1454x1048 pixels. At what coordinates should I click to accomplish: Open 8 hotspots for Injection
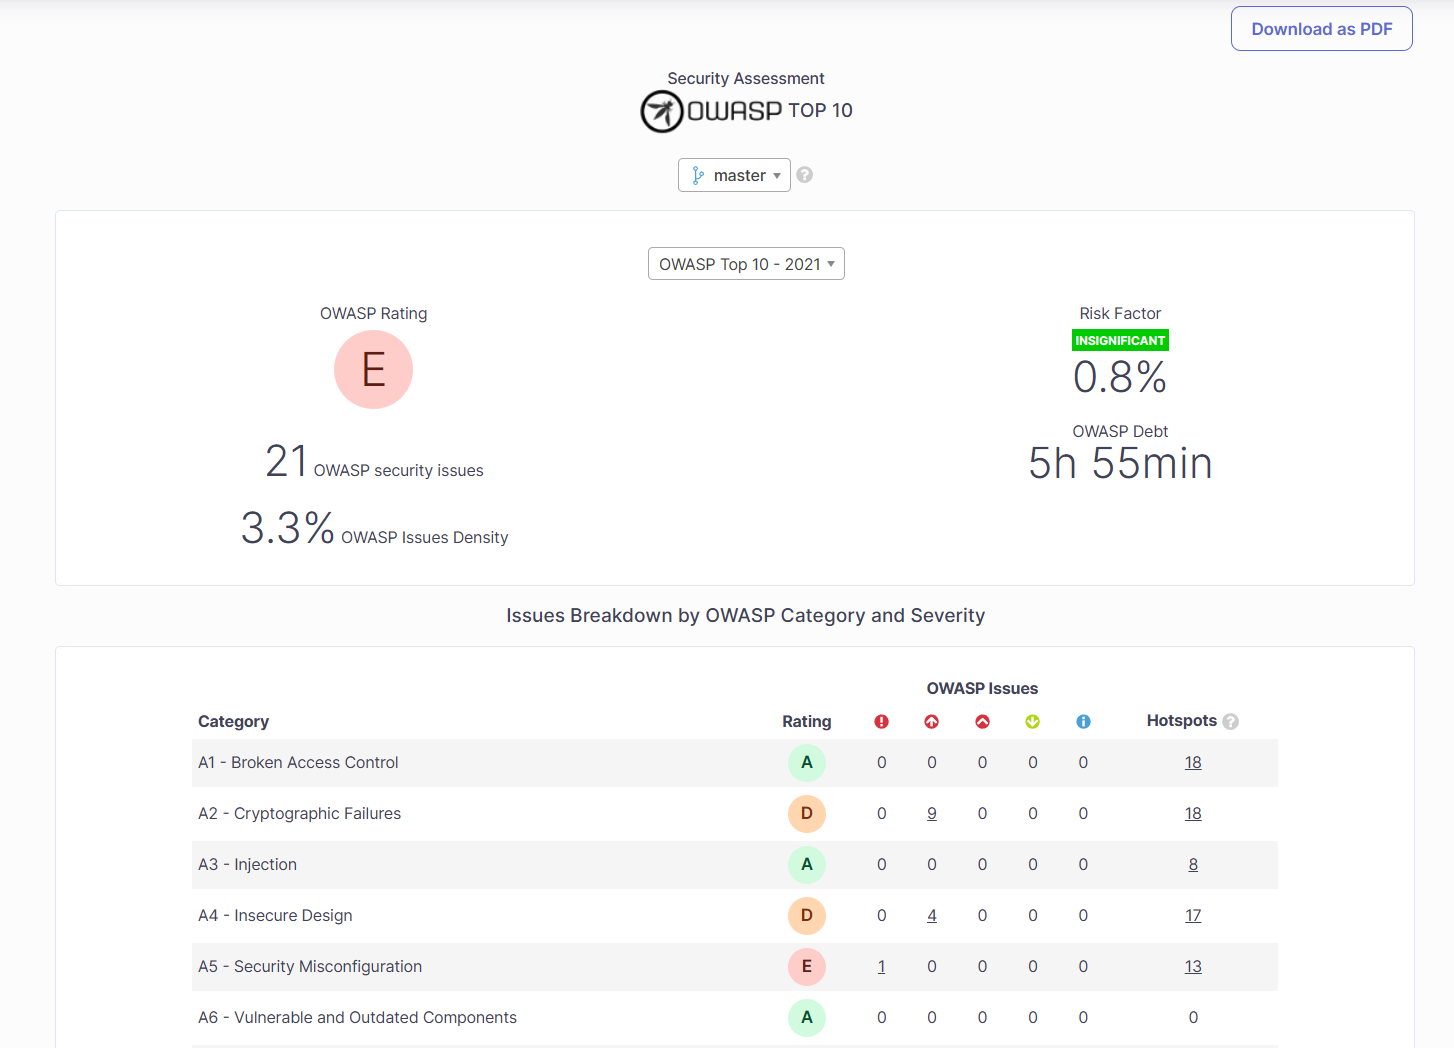1193,865
